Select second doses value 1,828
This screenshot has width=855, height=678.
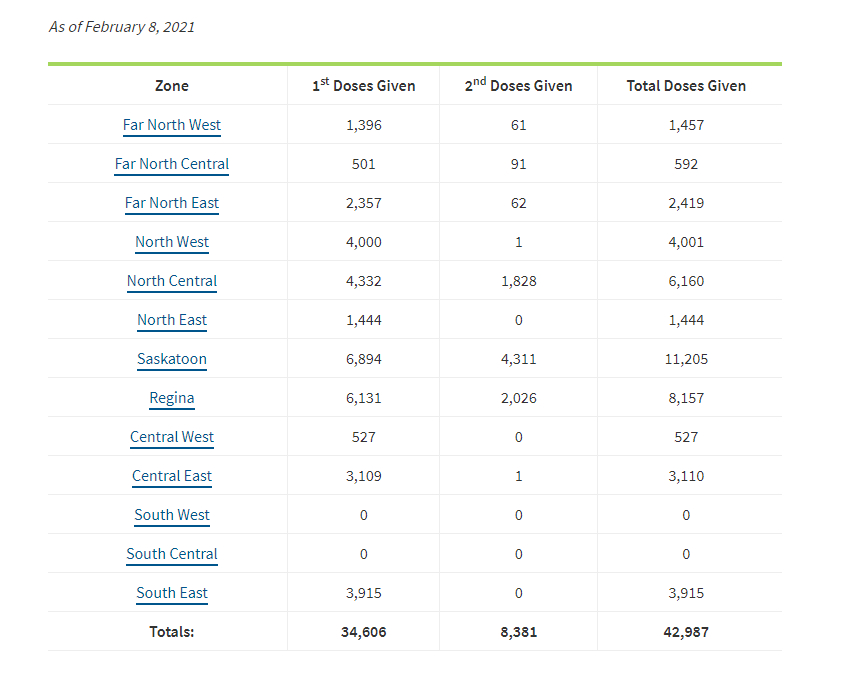click(519, 281)
